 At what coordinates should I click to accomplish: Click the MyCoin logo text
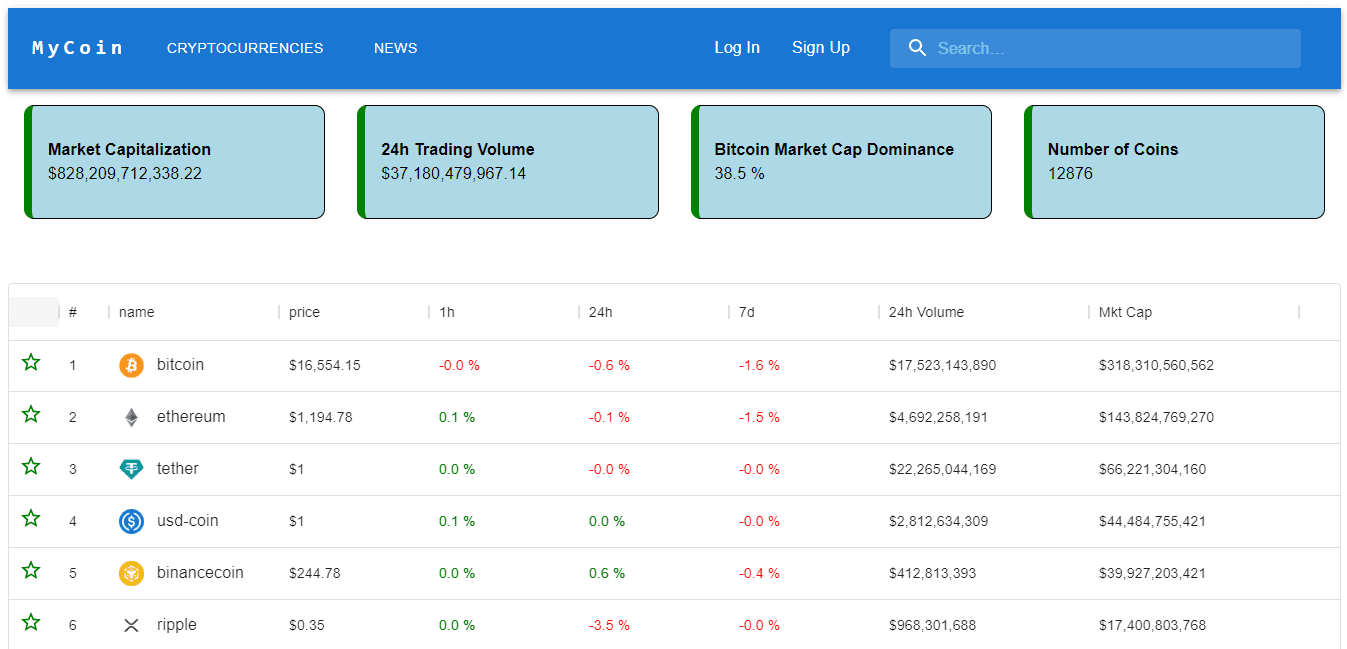click(x=78, y=48)
